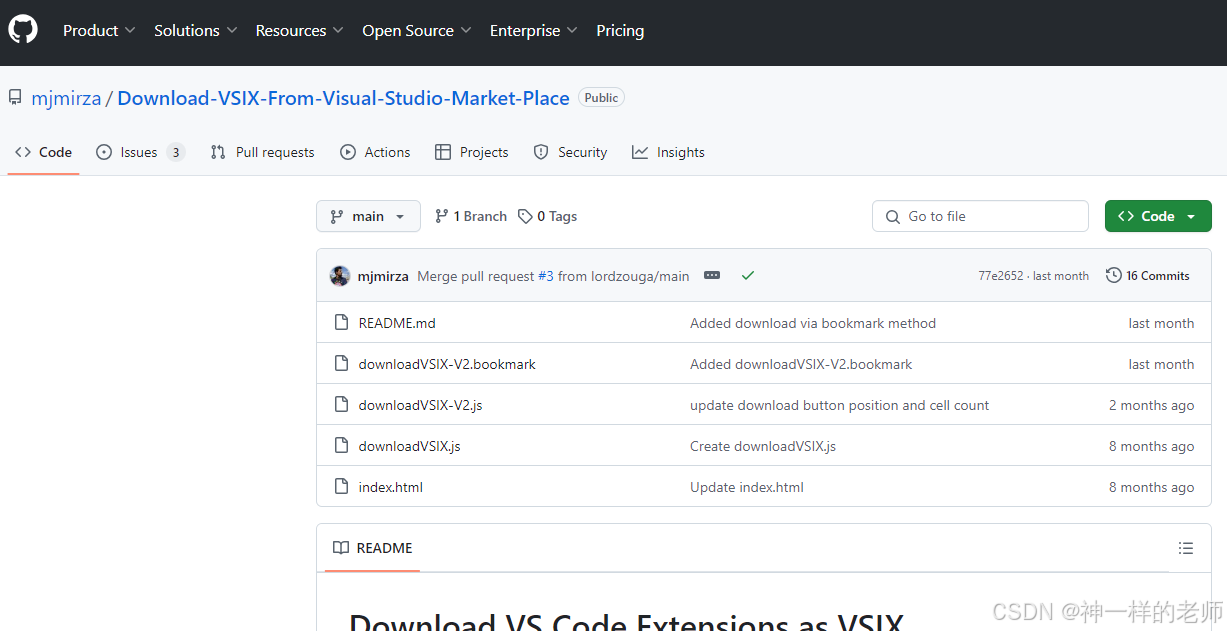Click '8 months ago' in index.html row
Image resolution: width=1227 pixels, height=631 pixels.
click(x=1151, y=487)
